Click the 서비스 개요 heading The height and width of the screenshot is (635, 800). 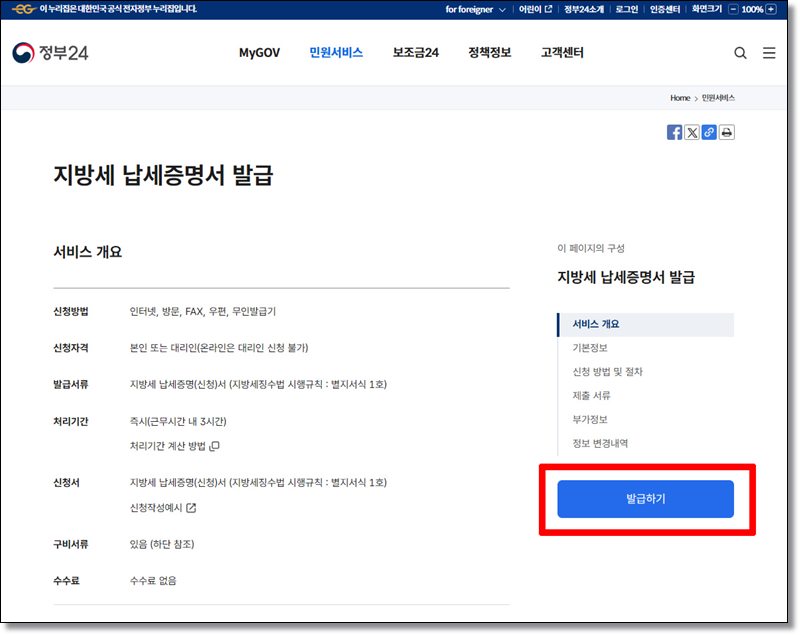[88, 252]
